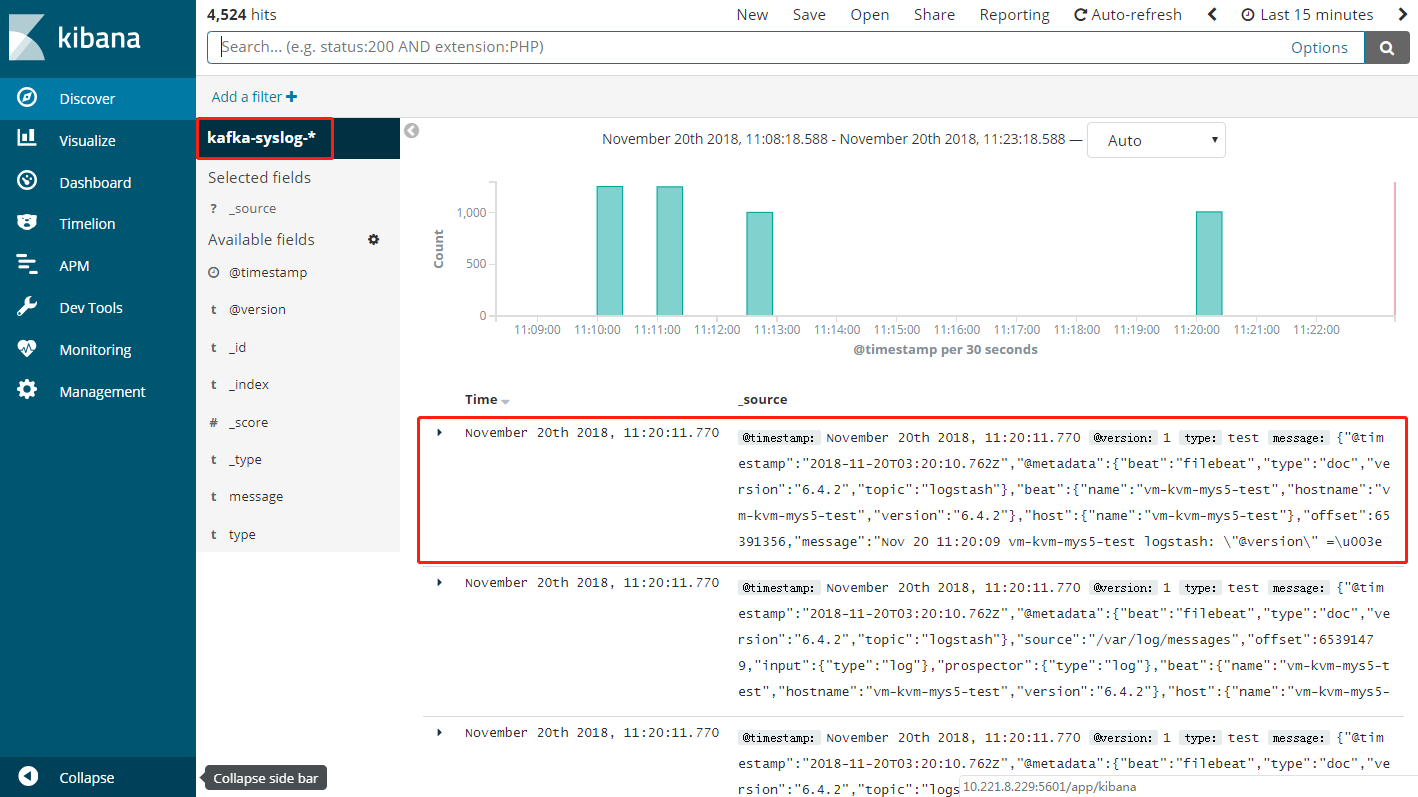
Task: Open APM via its sidebar icon
Action: [28, 265]
